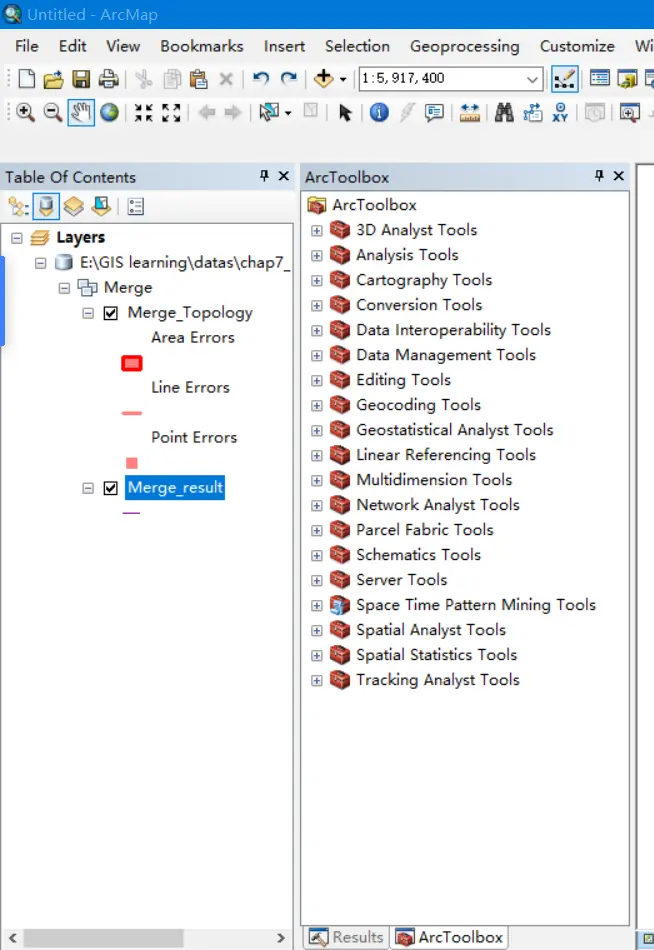654x950 pixels.
Task: Click the red Area Errors symbol
Action: [x=132, y=364]
